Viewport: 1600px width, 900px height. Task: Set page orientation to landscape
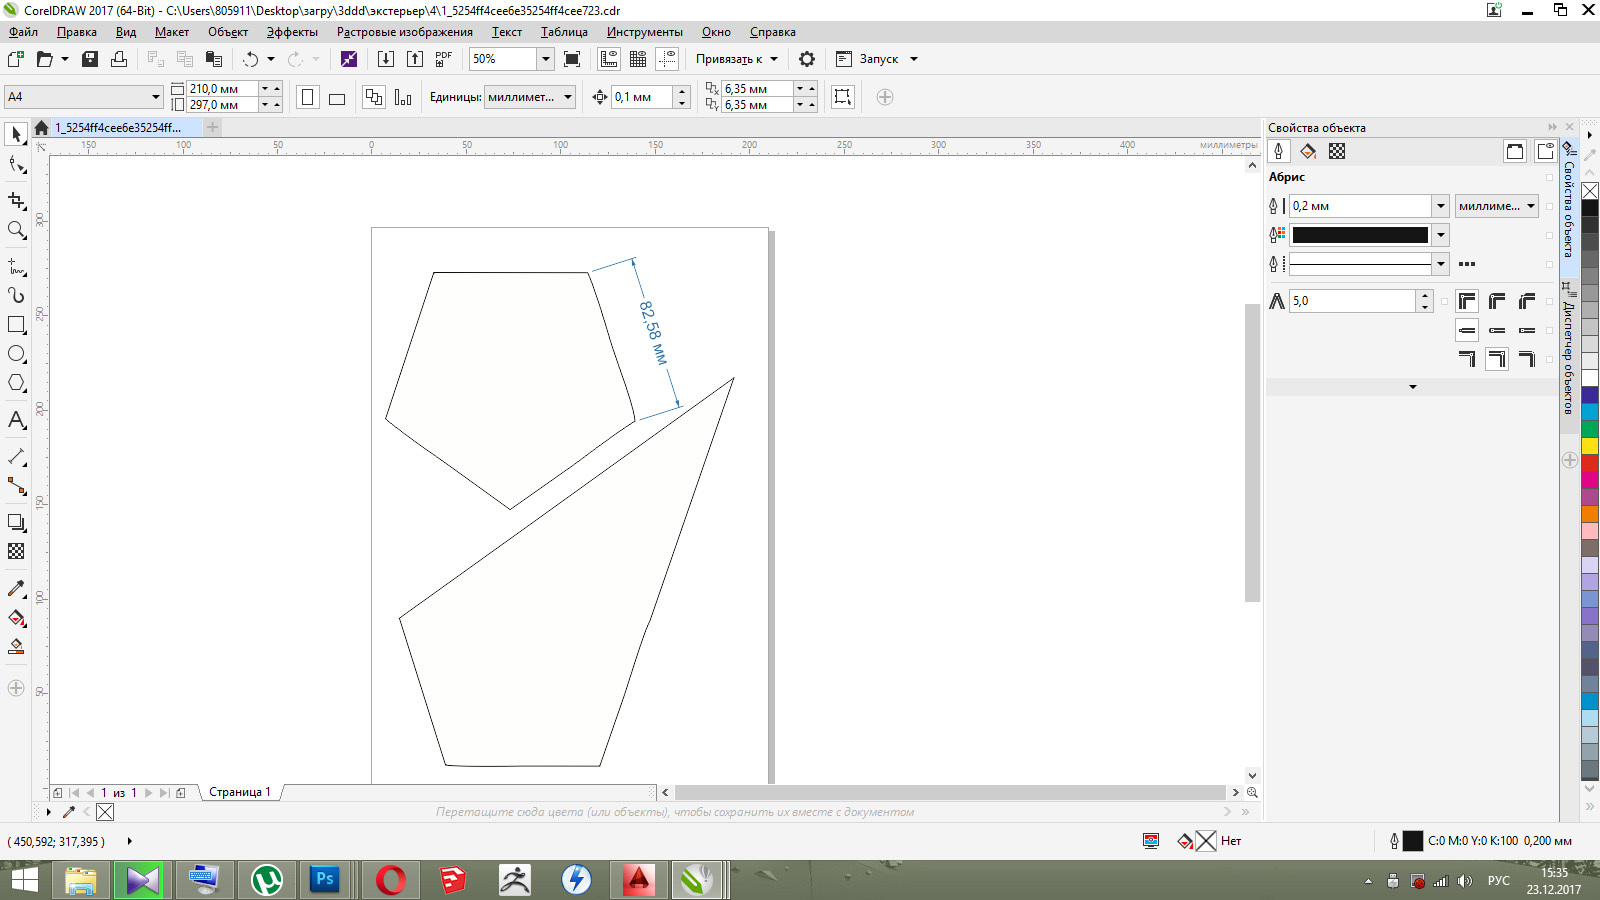point(337,97)
